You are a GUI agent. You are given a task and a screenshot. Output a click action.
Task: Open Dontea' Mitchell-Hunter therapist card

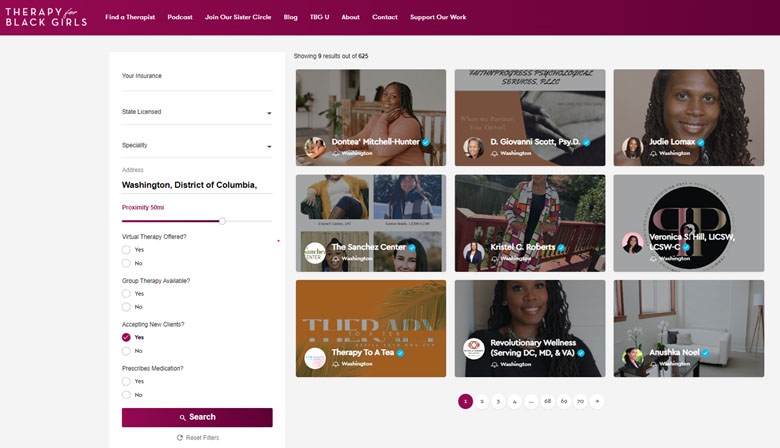click(x=371, y=117)
